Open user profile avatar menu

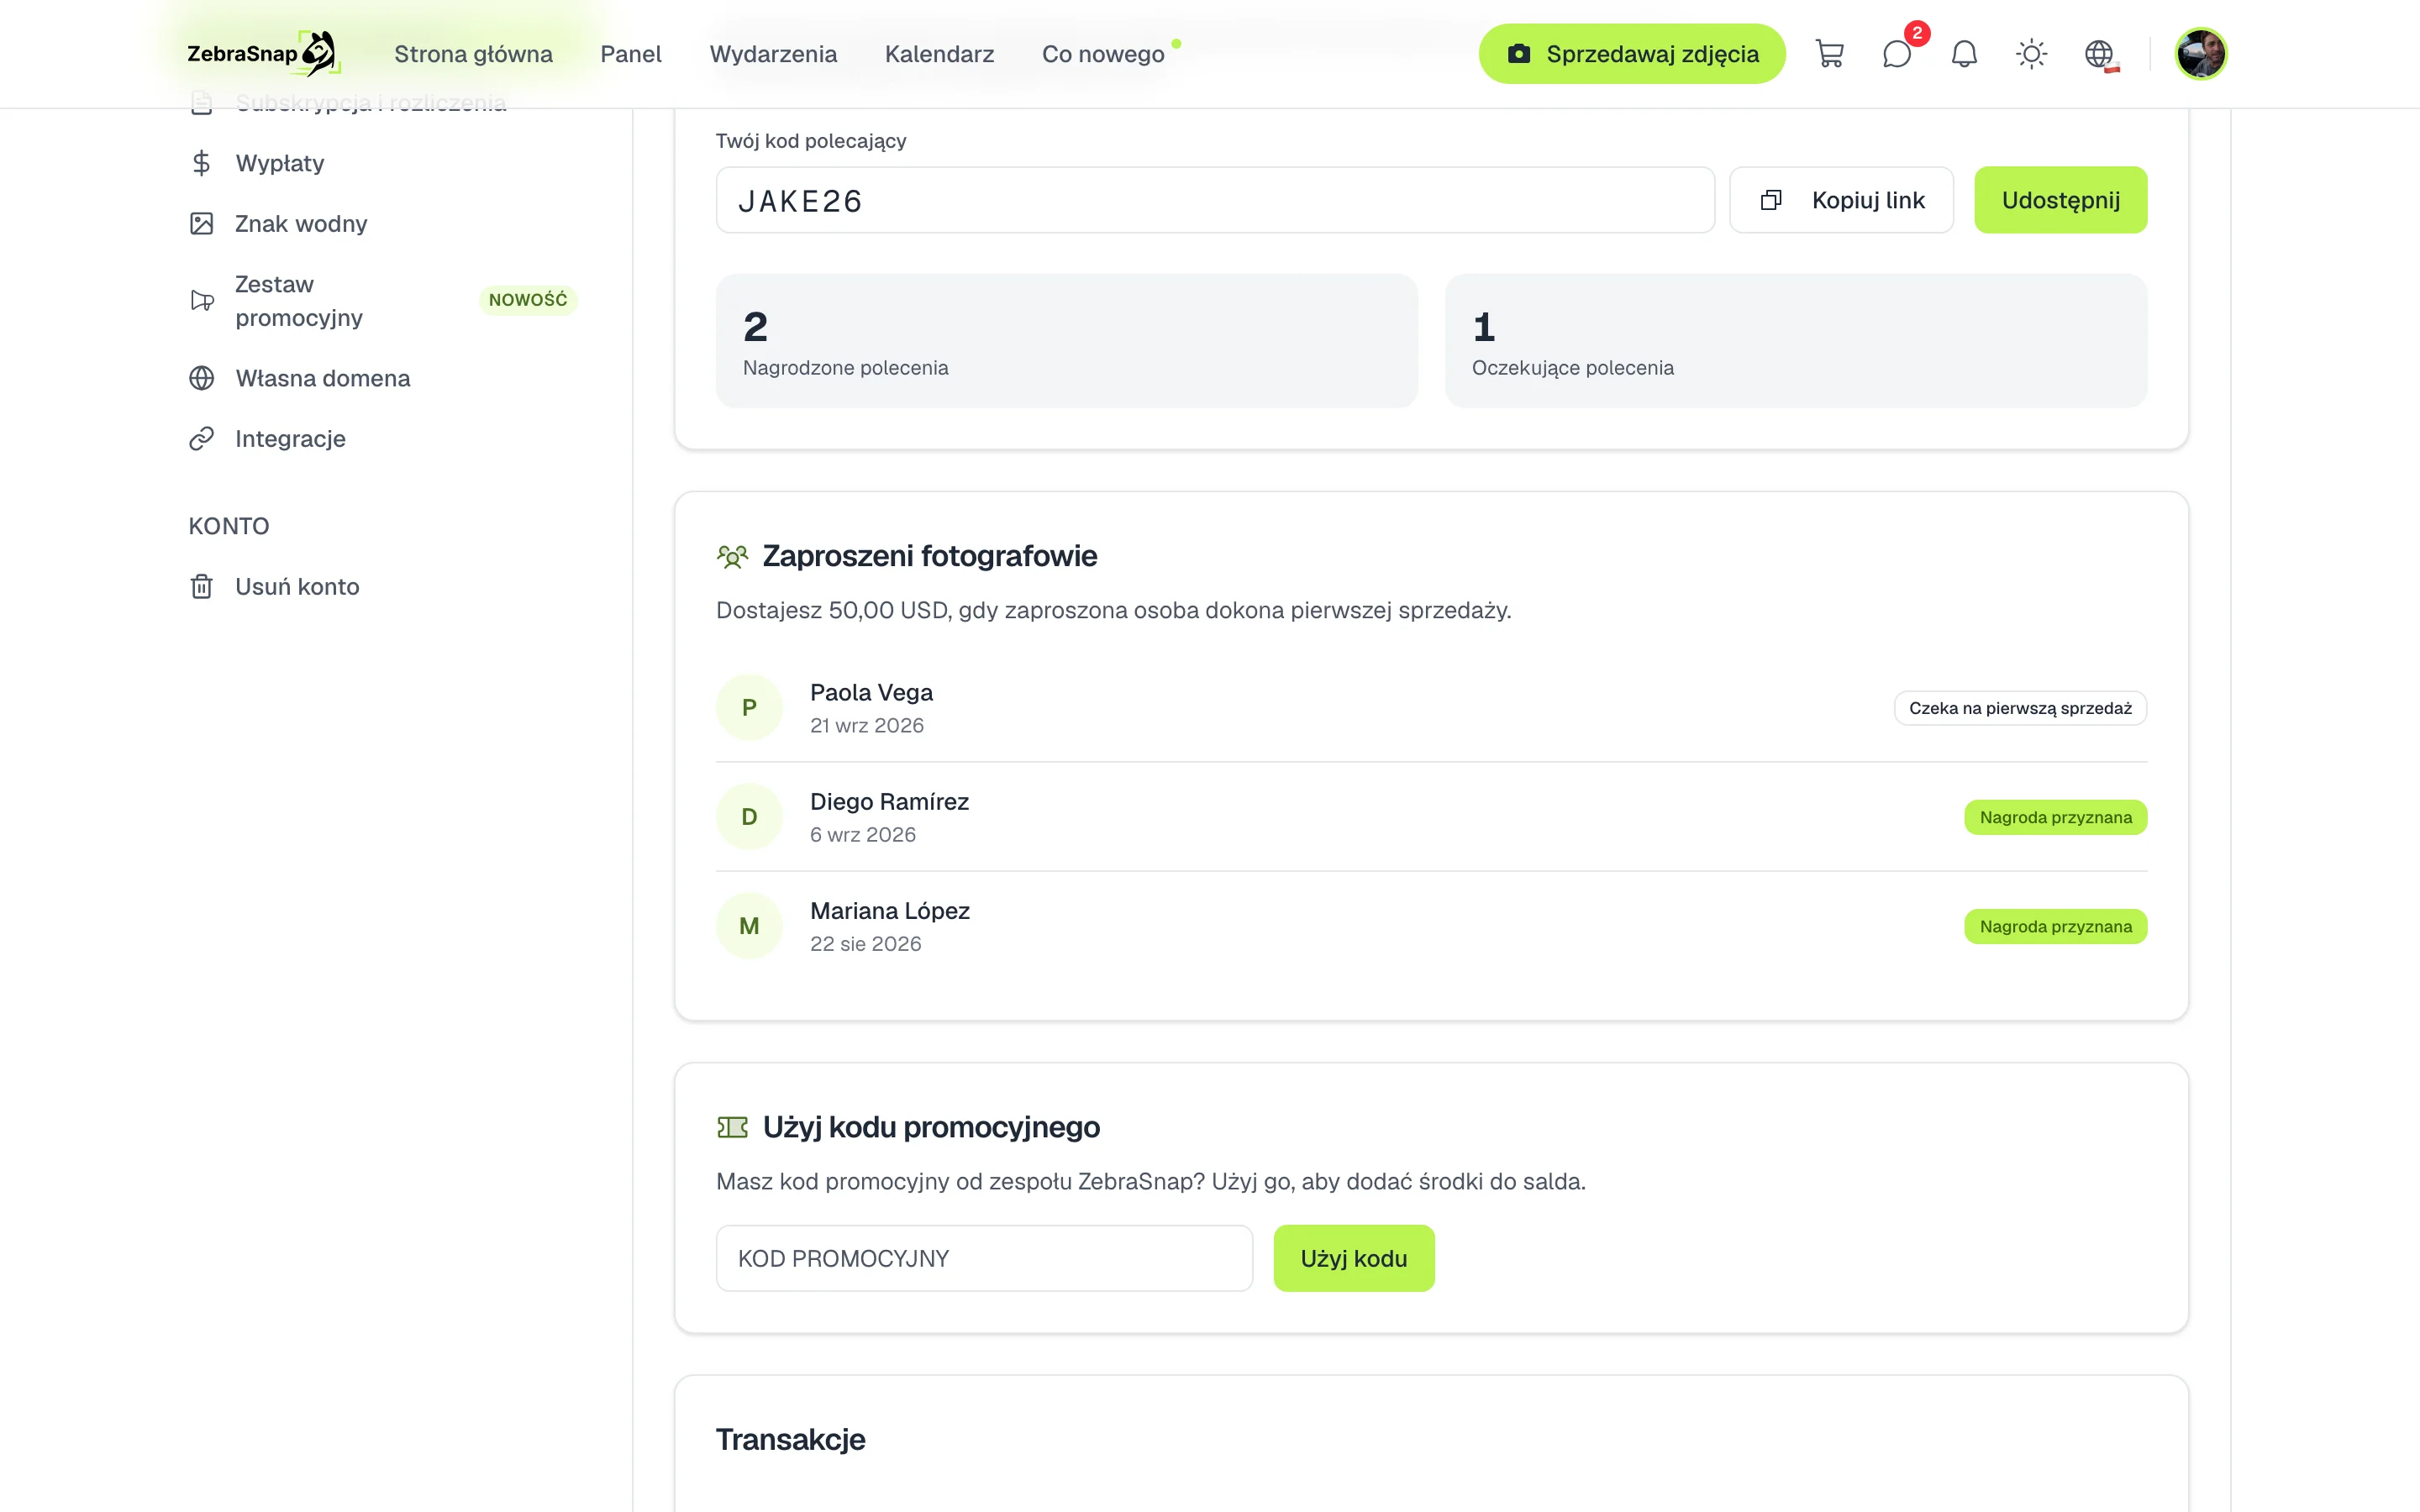click(2200, 54)
